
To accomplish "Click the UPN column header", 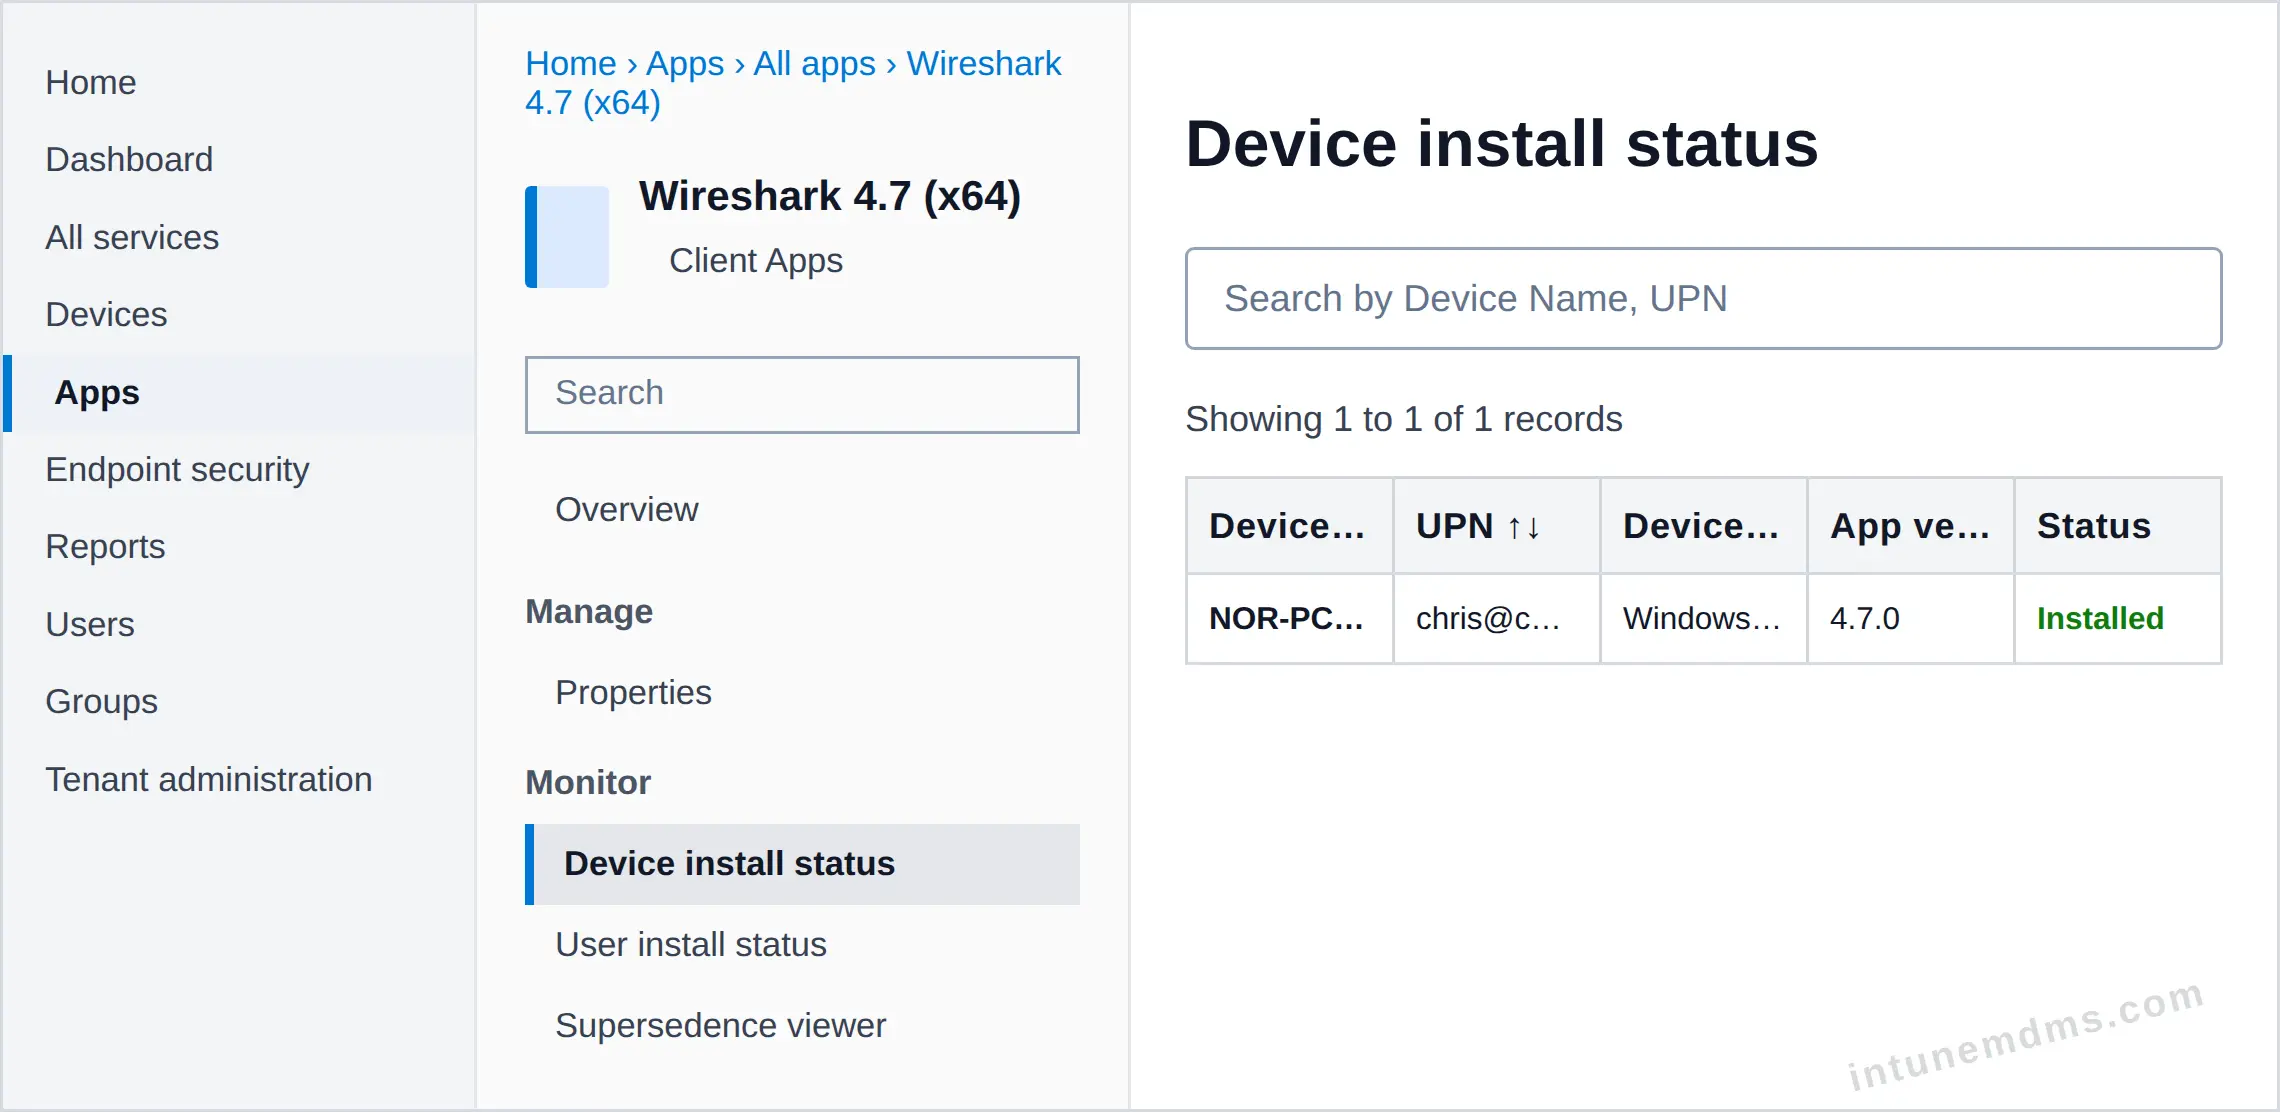I will click(1497, 526).
